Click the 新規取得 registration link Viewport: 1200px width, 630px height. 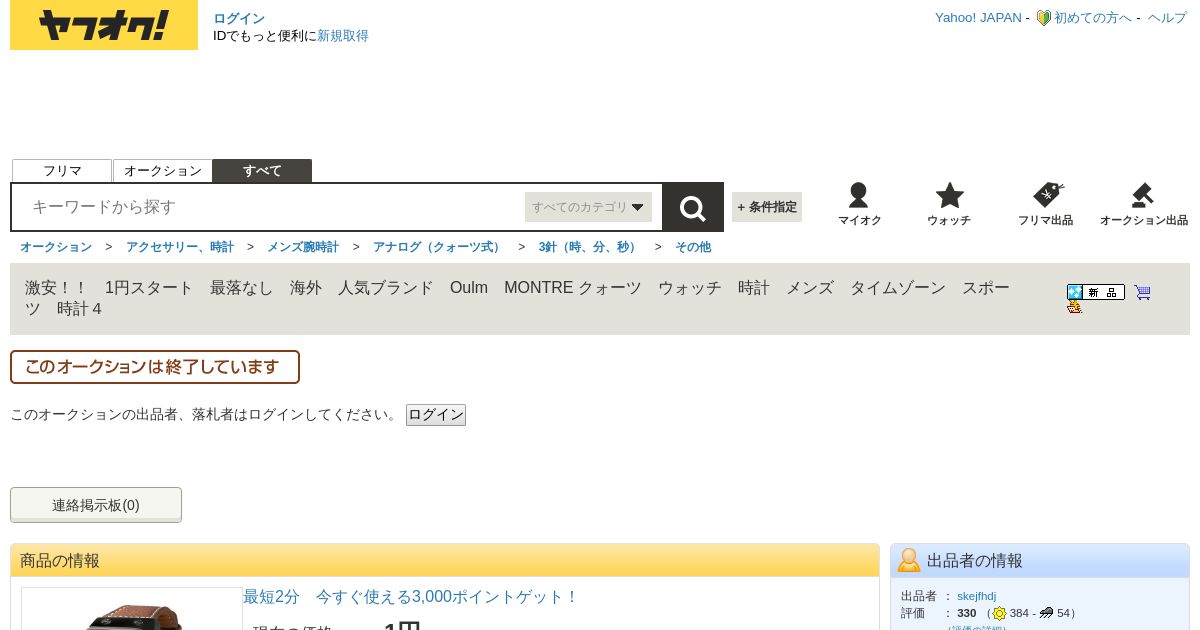click(x=343, y=36)
